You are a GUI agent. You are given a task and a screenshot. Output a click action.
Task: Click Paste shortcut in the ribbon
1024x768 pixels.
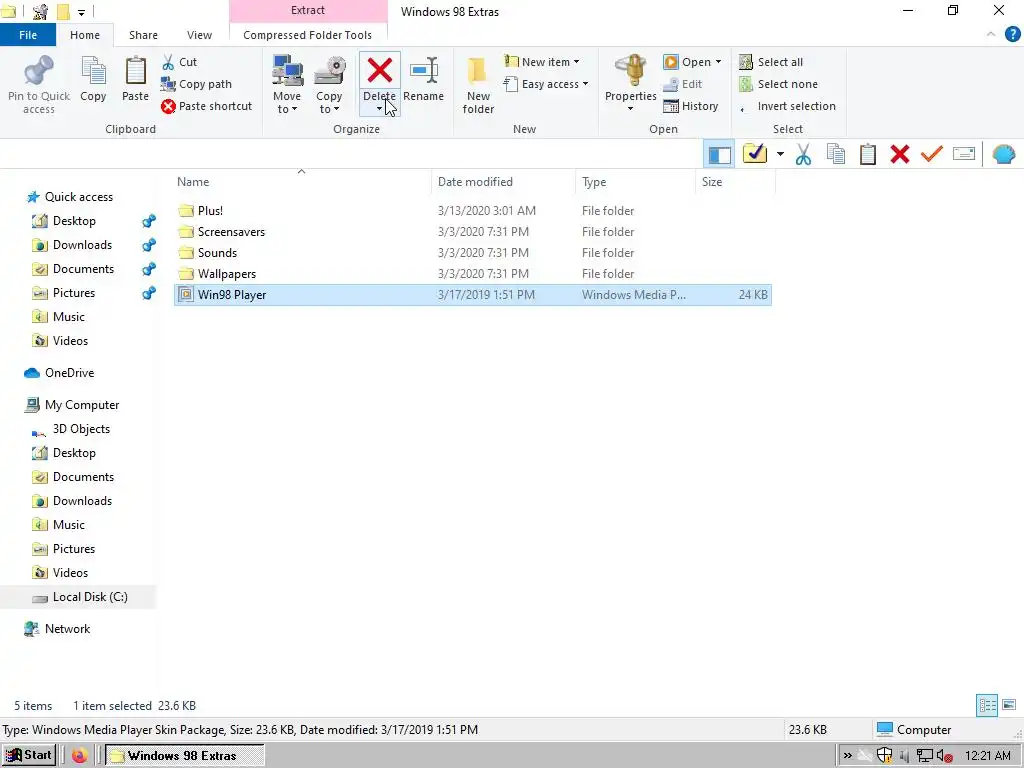(x=206, y=106)
